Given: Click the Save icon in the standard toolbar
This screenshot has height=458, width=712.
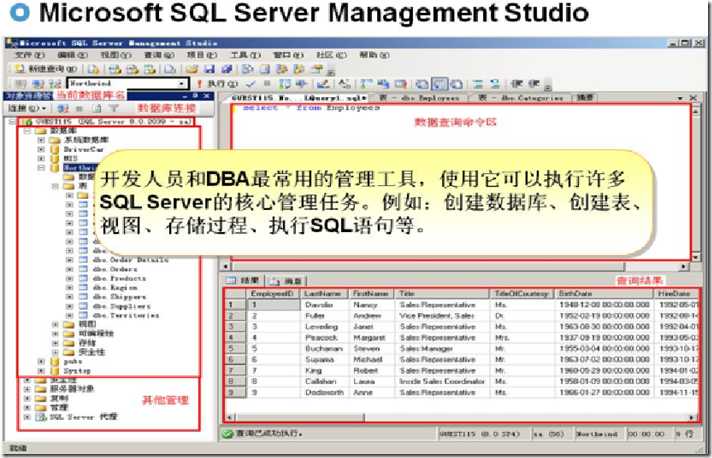Looking at the screenshot, I should [209, 69].
